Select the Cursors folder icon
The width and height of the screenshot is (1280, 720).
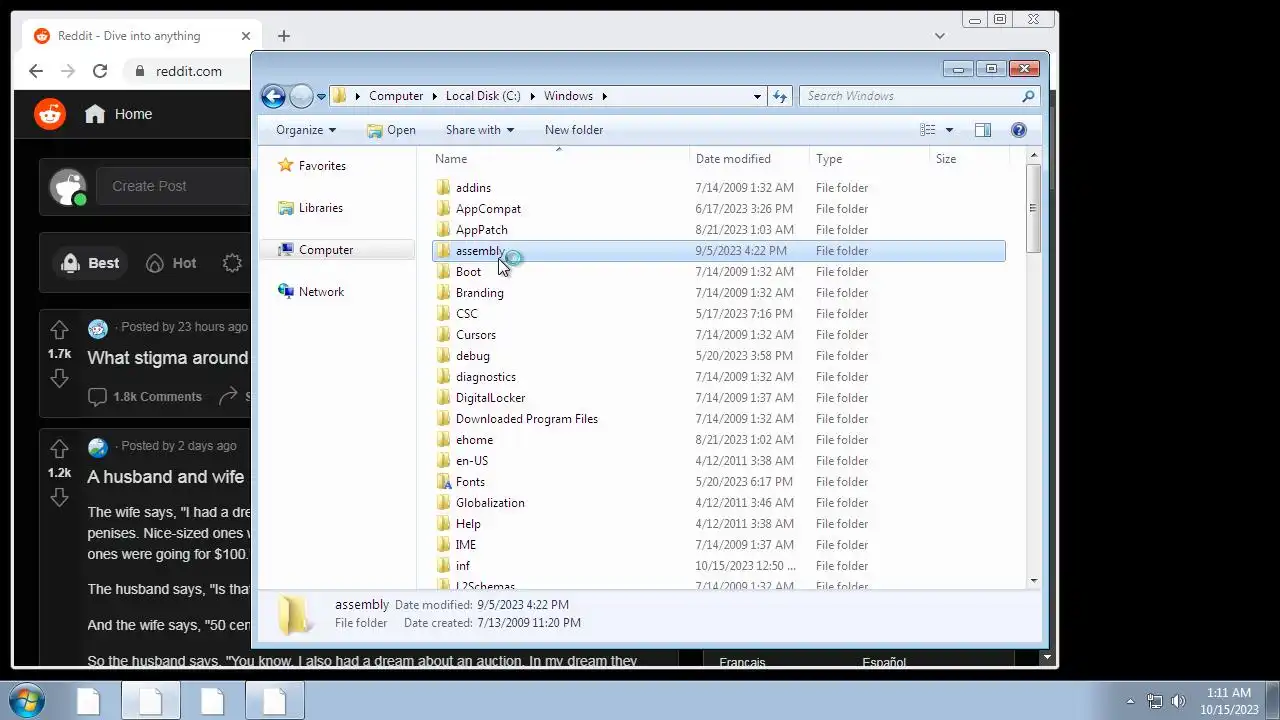(x=444, y=335)
